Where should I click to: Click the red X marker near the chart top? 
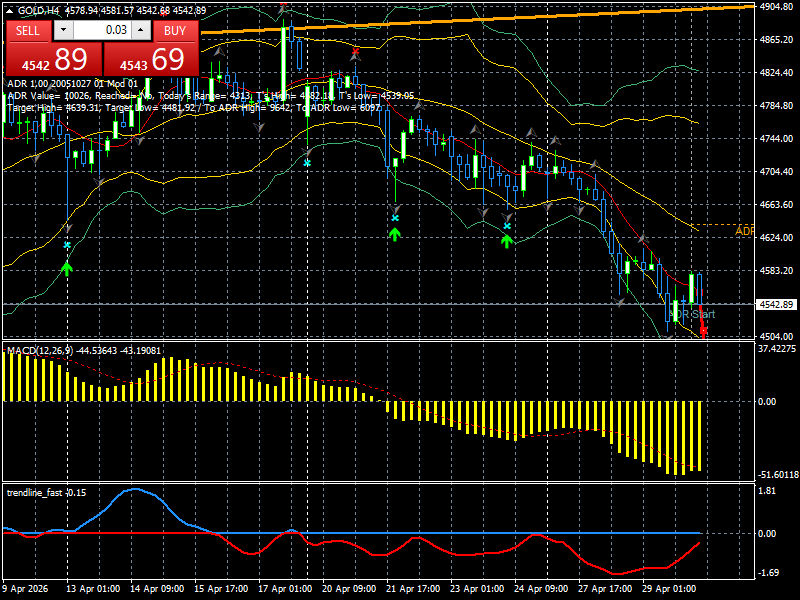click(356, 51)
